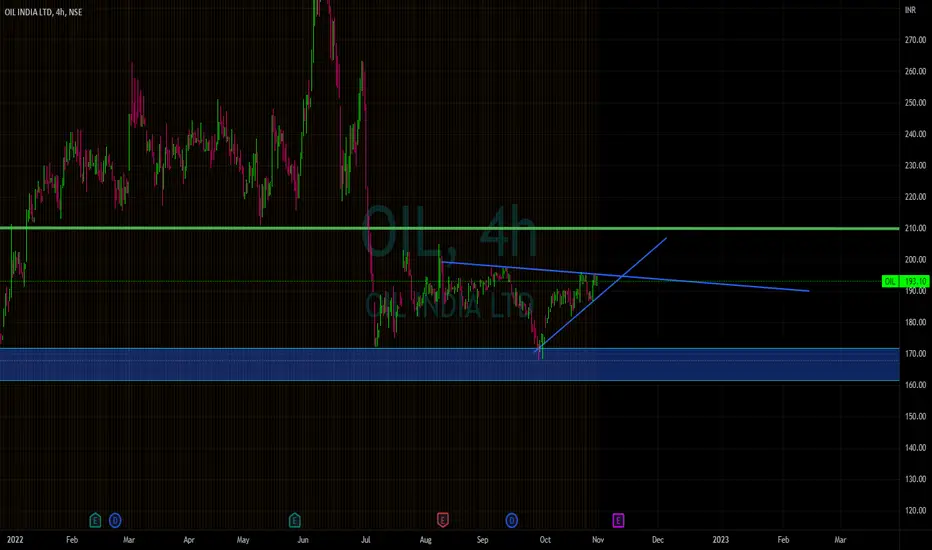Click the 120.00 price axis label
This screenshot has height=550, width=932.
tap(915, 510)
